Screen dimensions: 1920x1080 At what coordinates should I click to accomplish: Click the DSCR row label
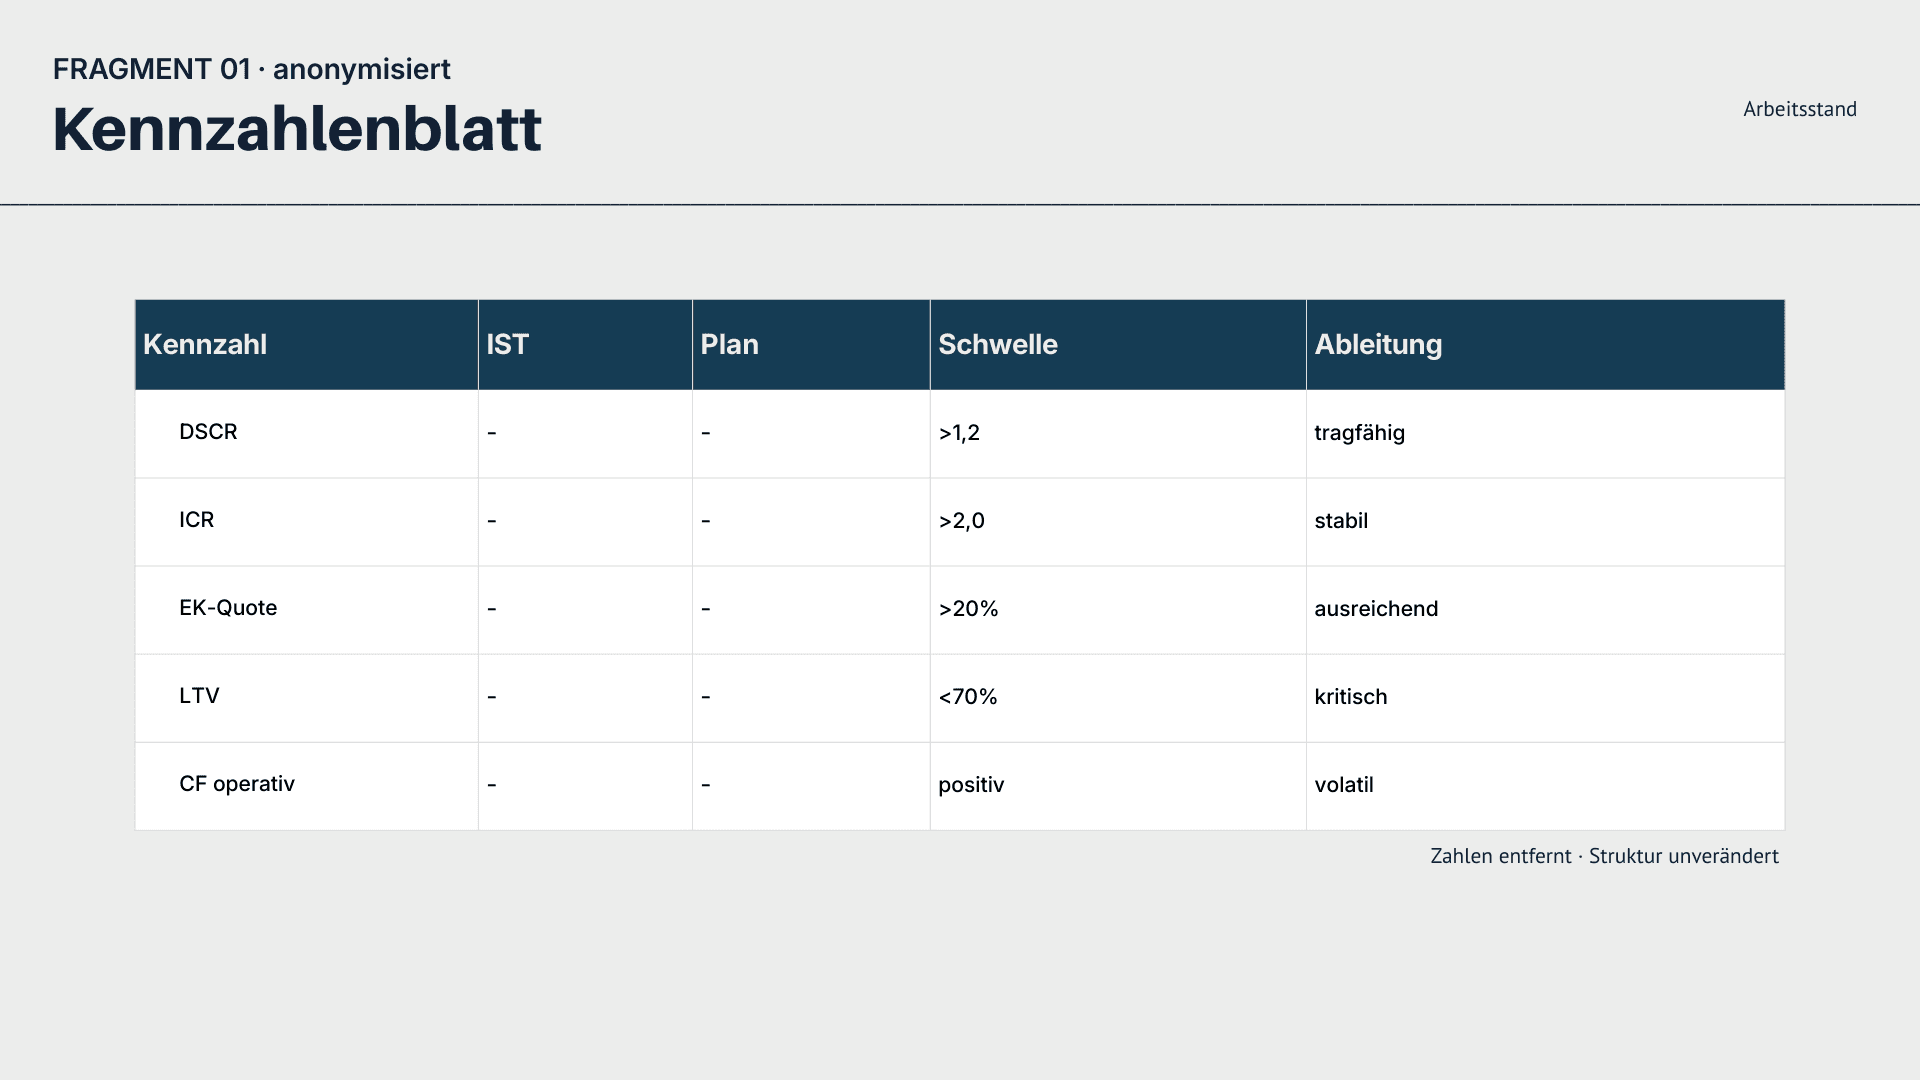208,432
